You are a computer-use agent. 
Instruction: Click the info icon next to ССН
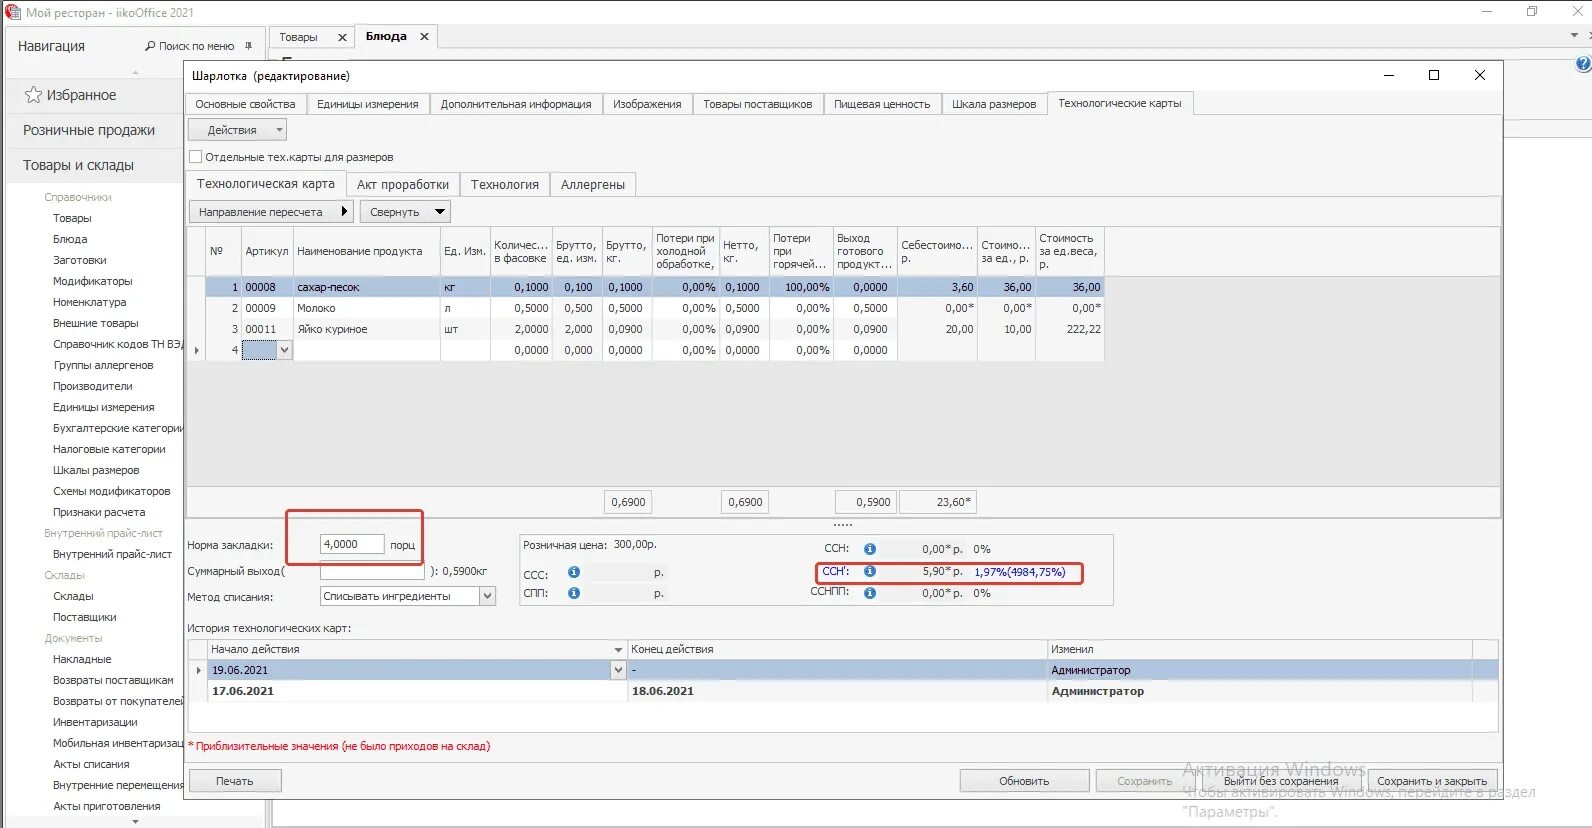pyautogui.click(x=870, y=549)
